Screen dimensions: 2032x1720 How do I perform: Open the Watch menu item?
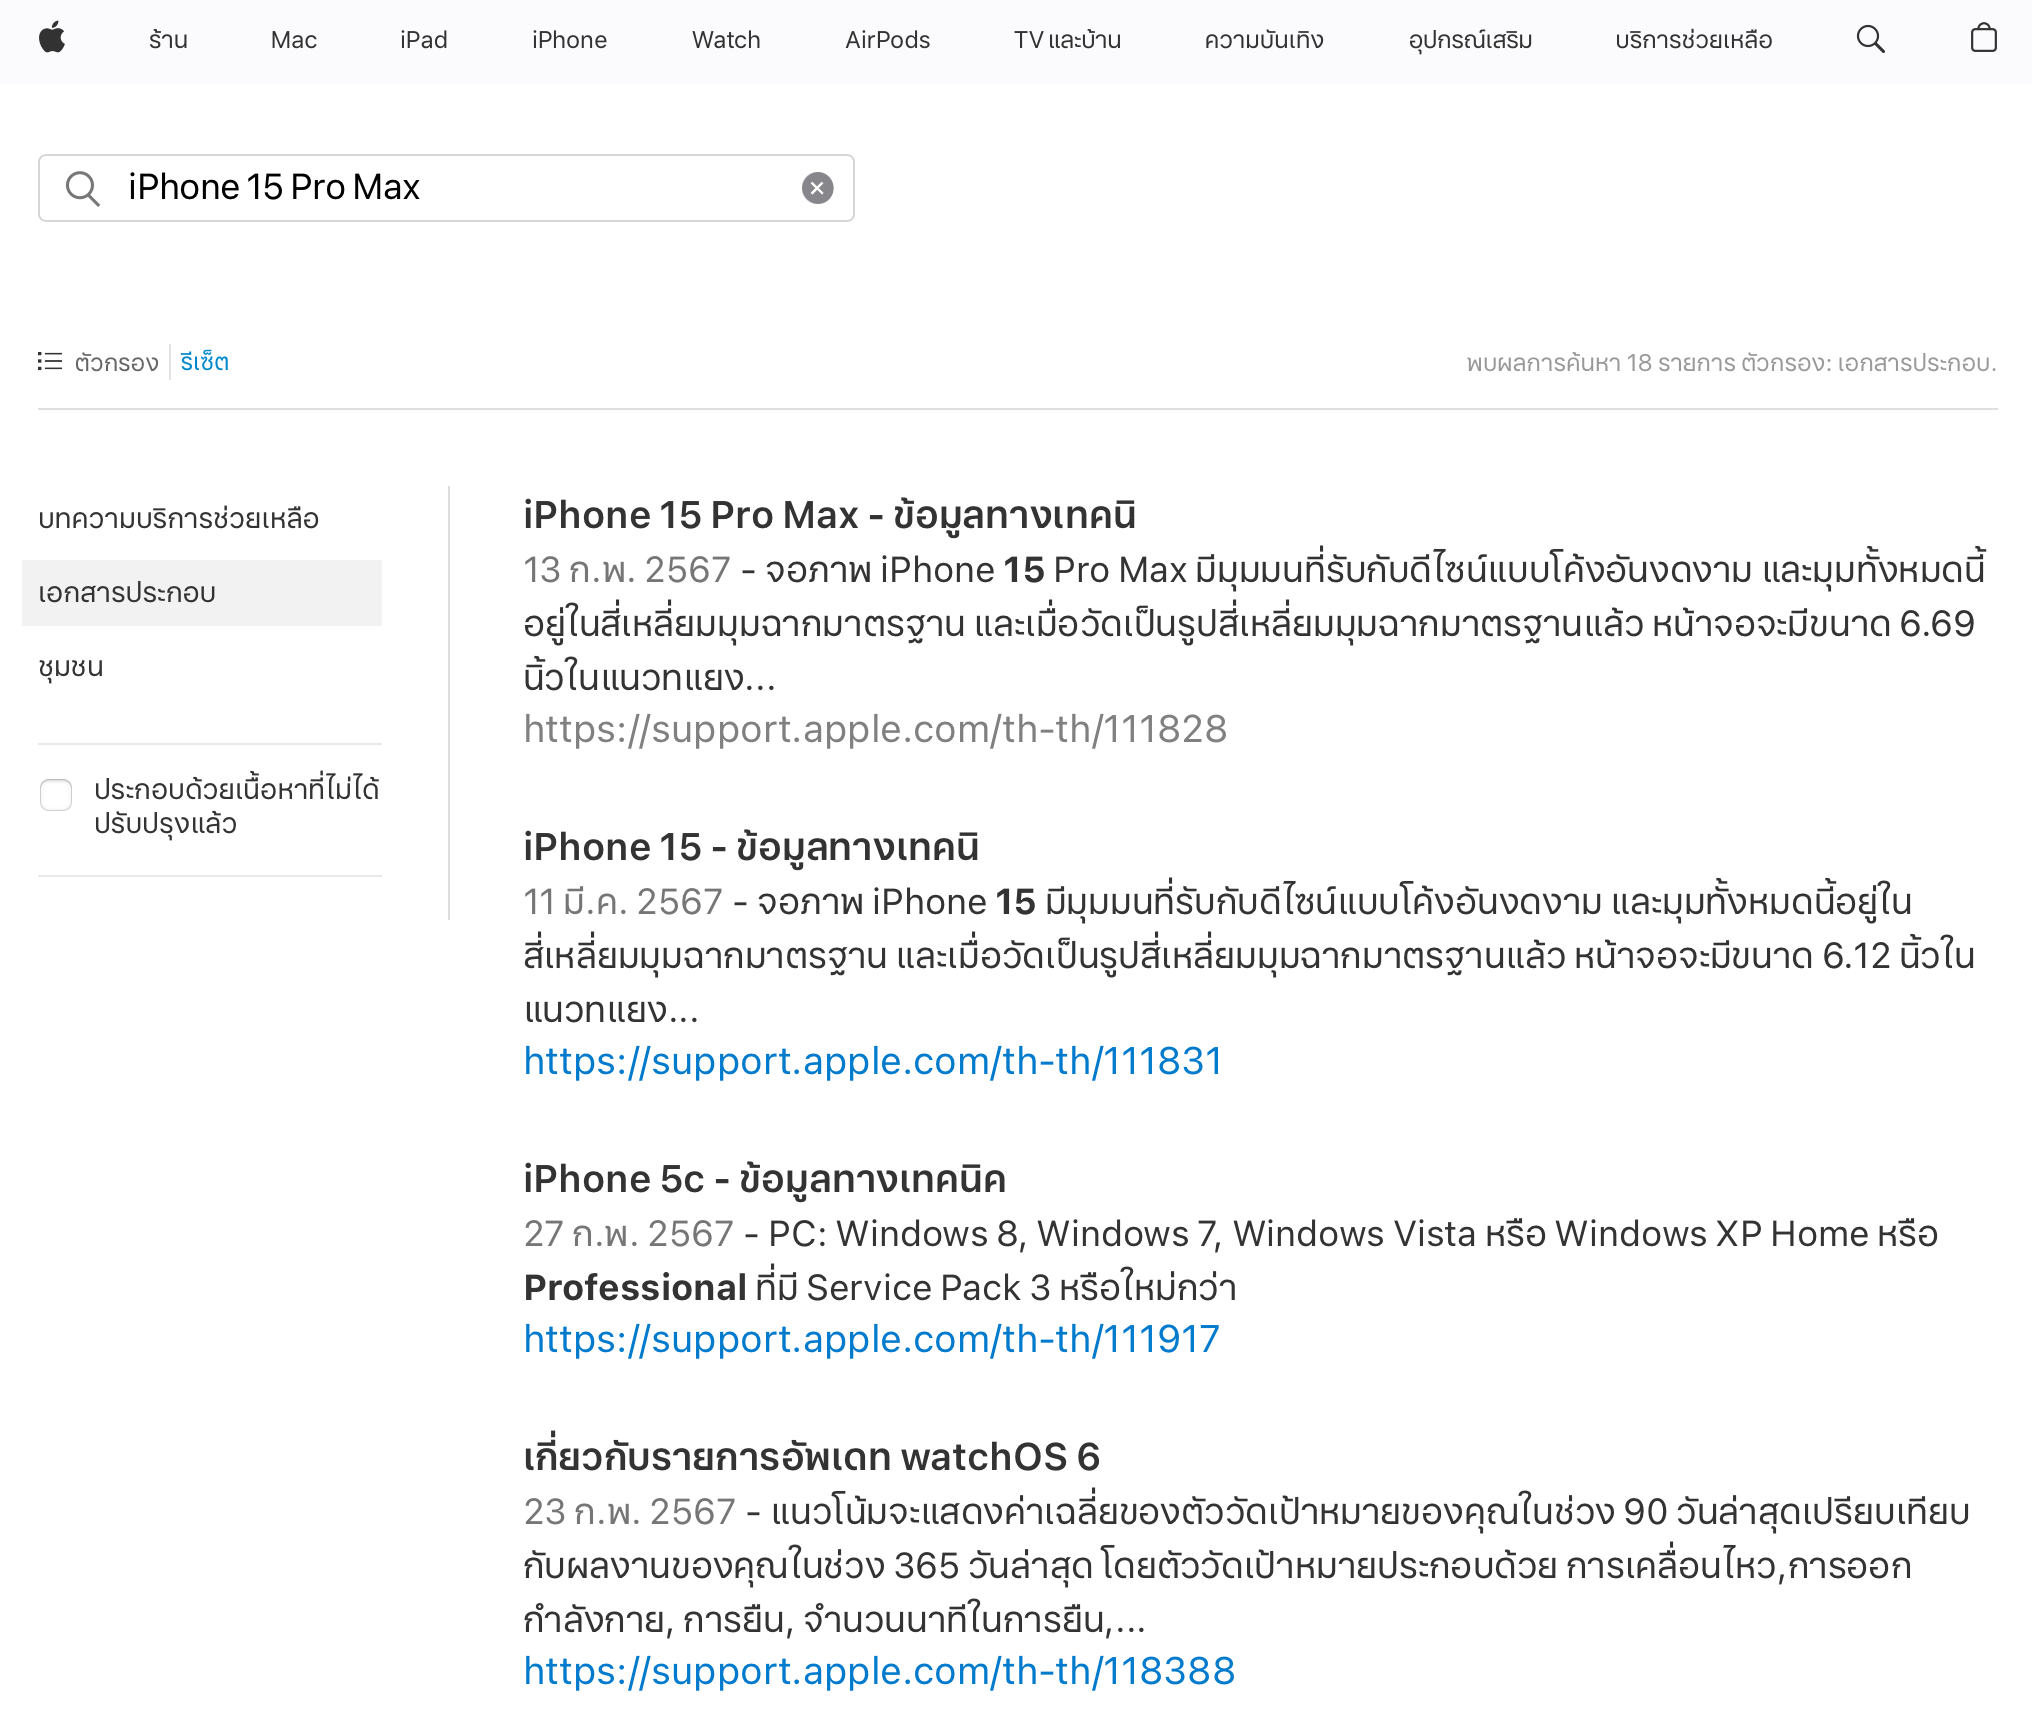pos(726,40)
